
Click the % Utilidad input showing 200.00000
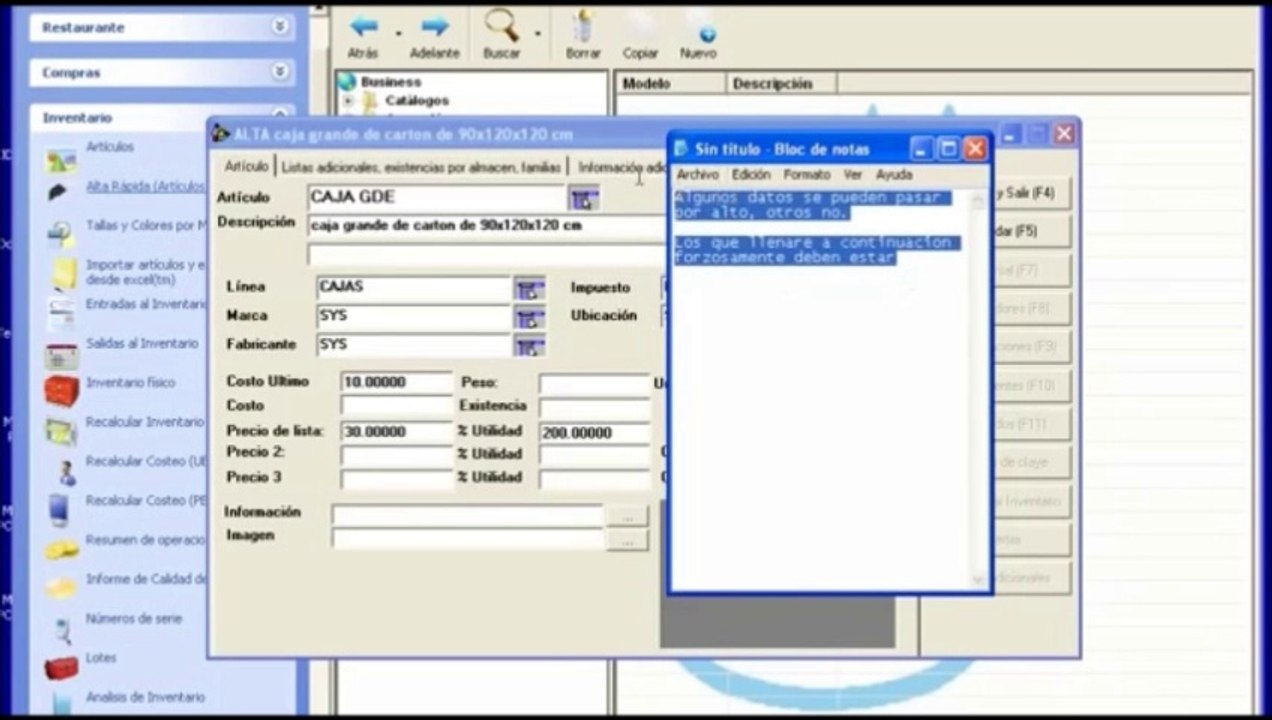594,433
